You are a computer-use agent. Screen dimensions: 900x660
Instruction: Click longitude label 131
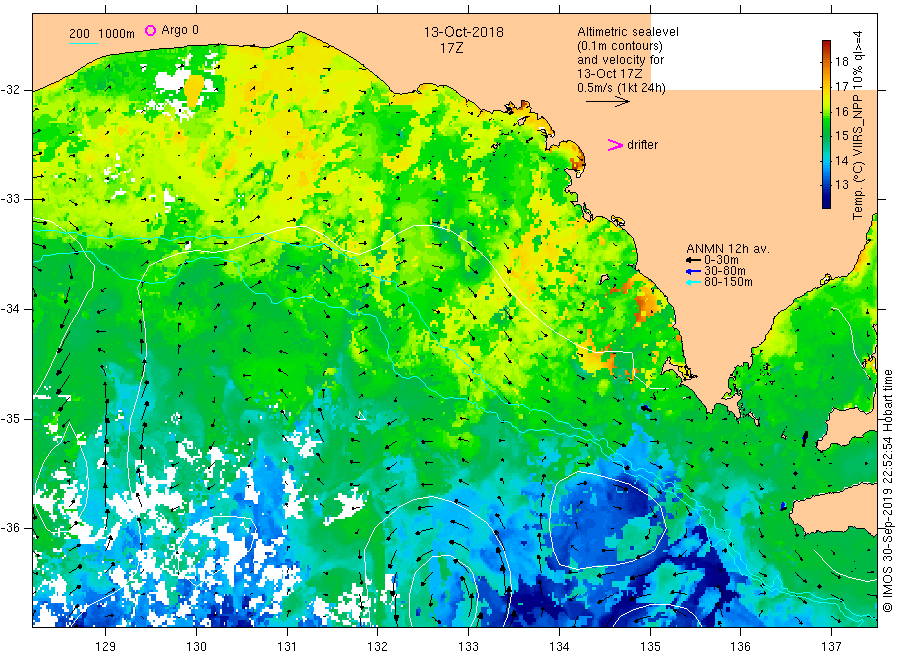287,646
